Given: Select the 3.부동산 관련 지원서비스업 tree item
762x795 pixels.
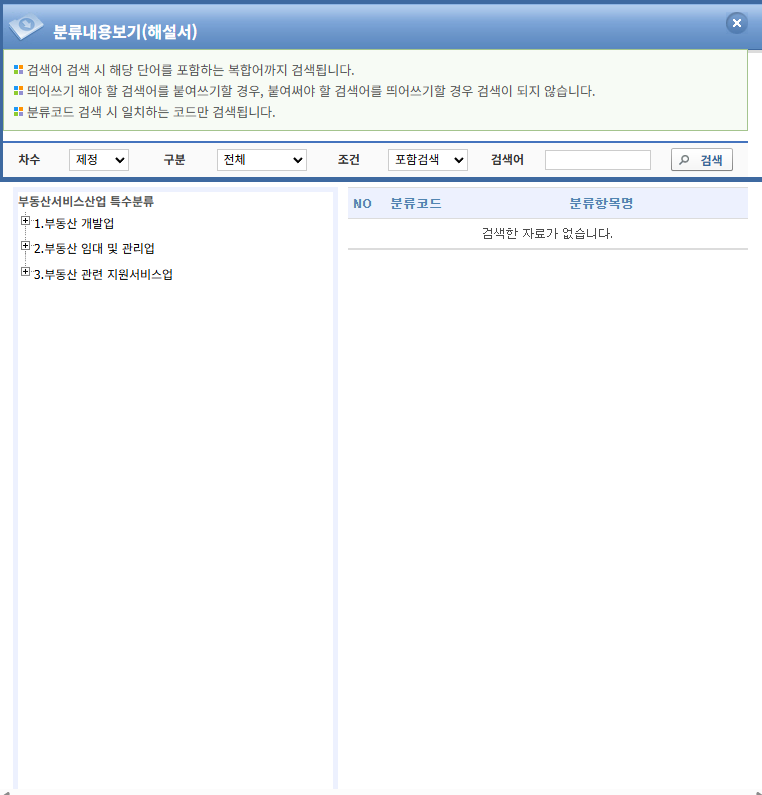Looking at the screenshot, I should pyautogui.click(x=103, y=274).
